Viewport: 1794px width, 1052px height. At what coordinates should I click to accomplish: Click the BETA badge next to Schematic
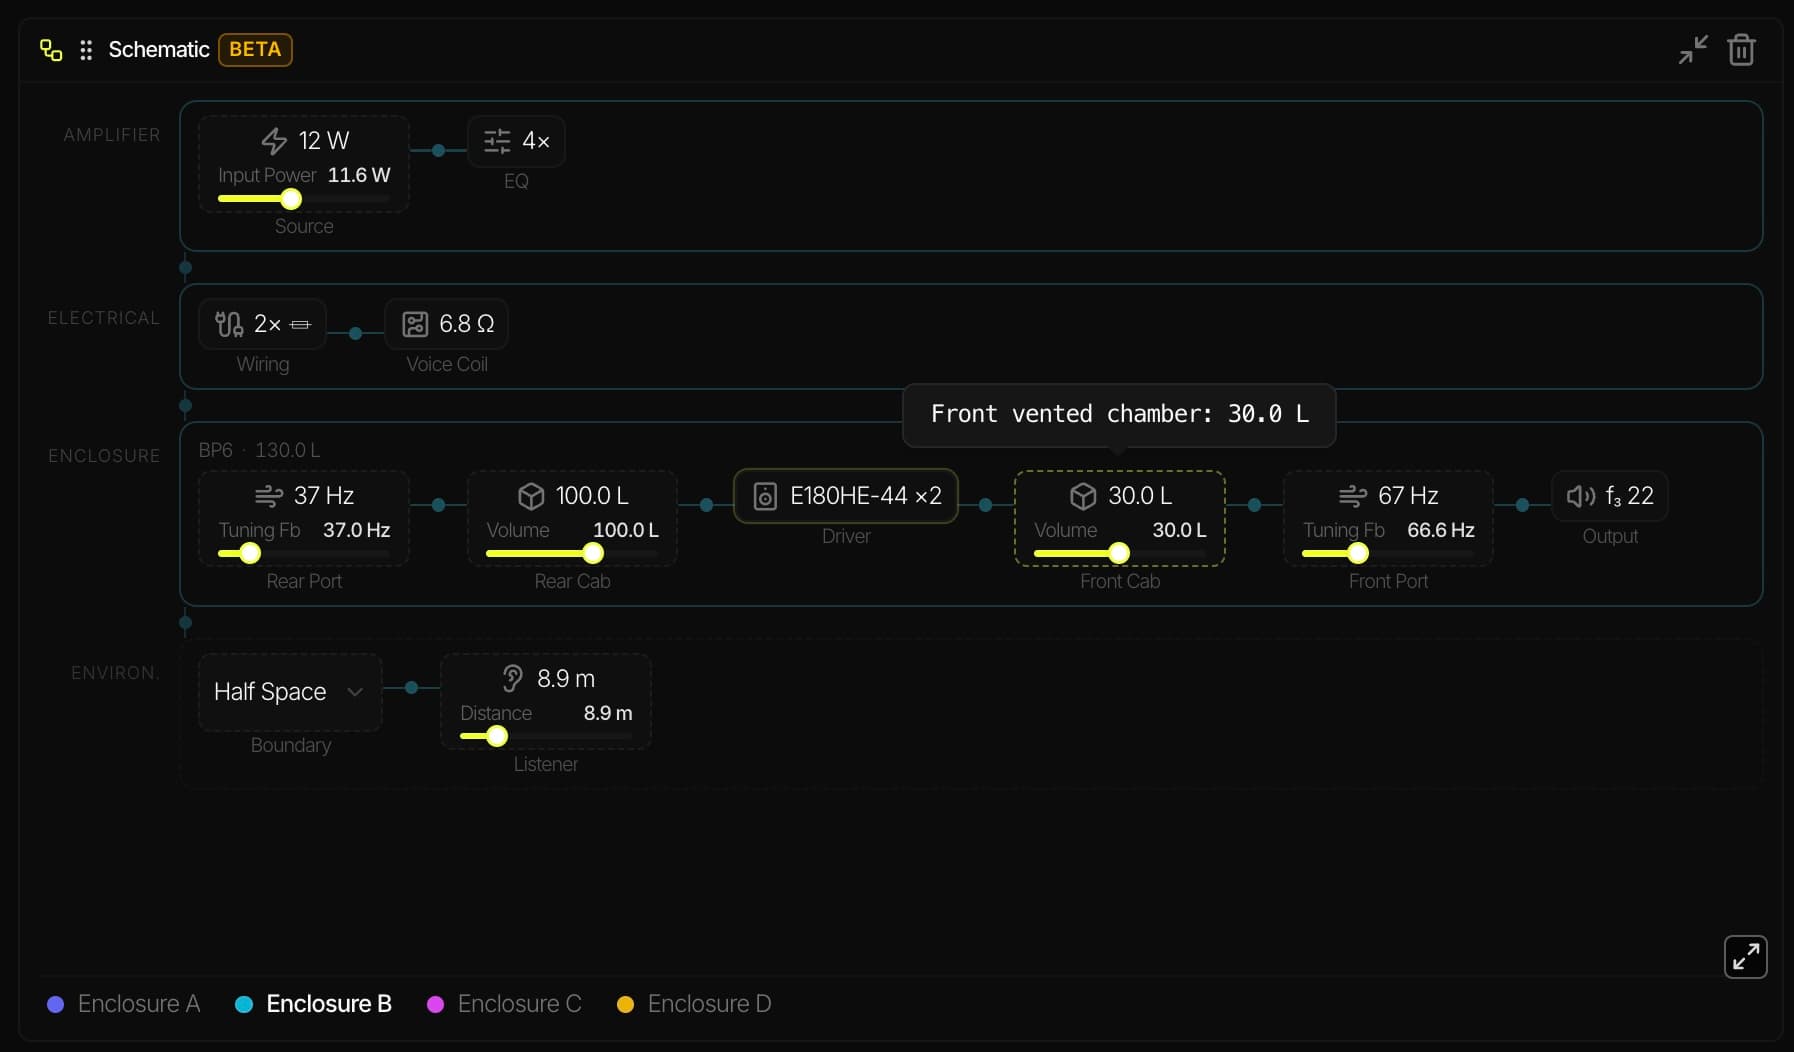254,48
